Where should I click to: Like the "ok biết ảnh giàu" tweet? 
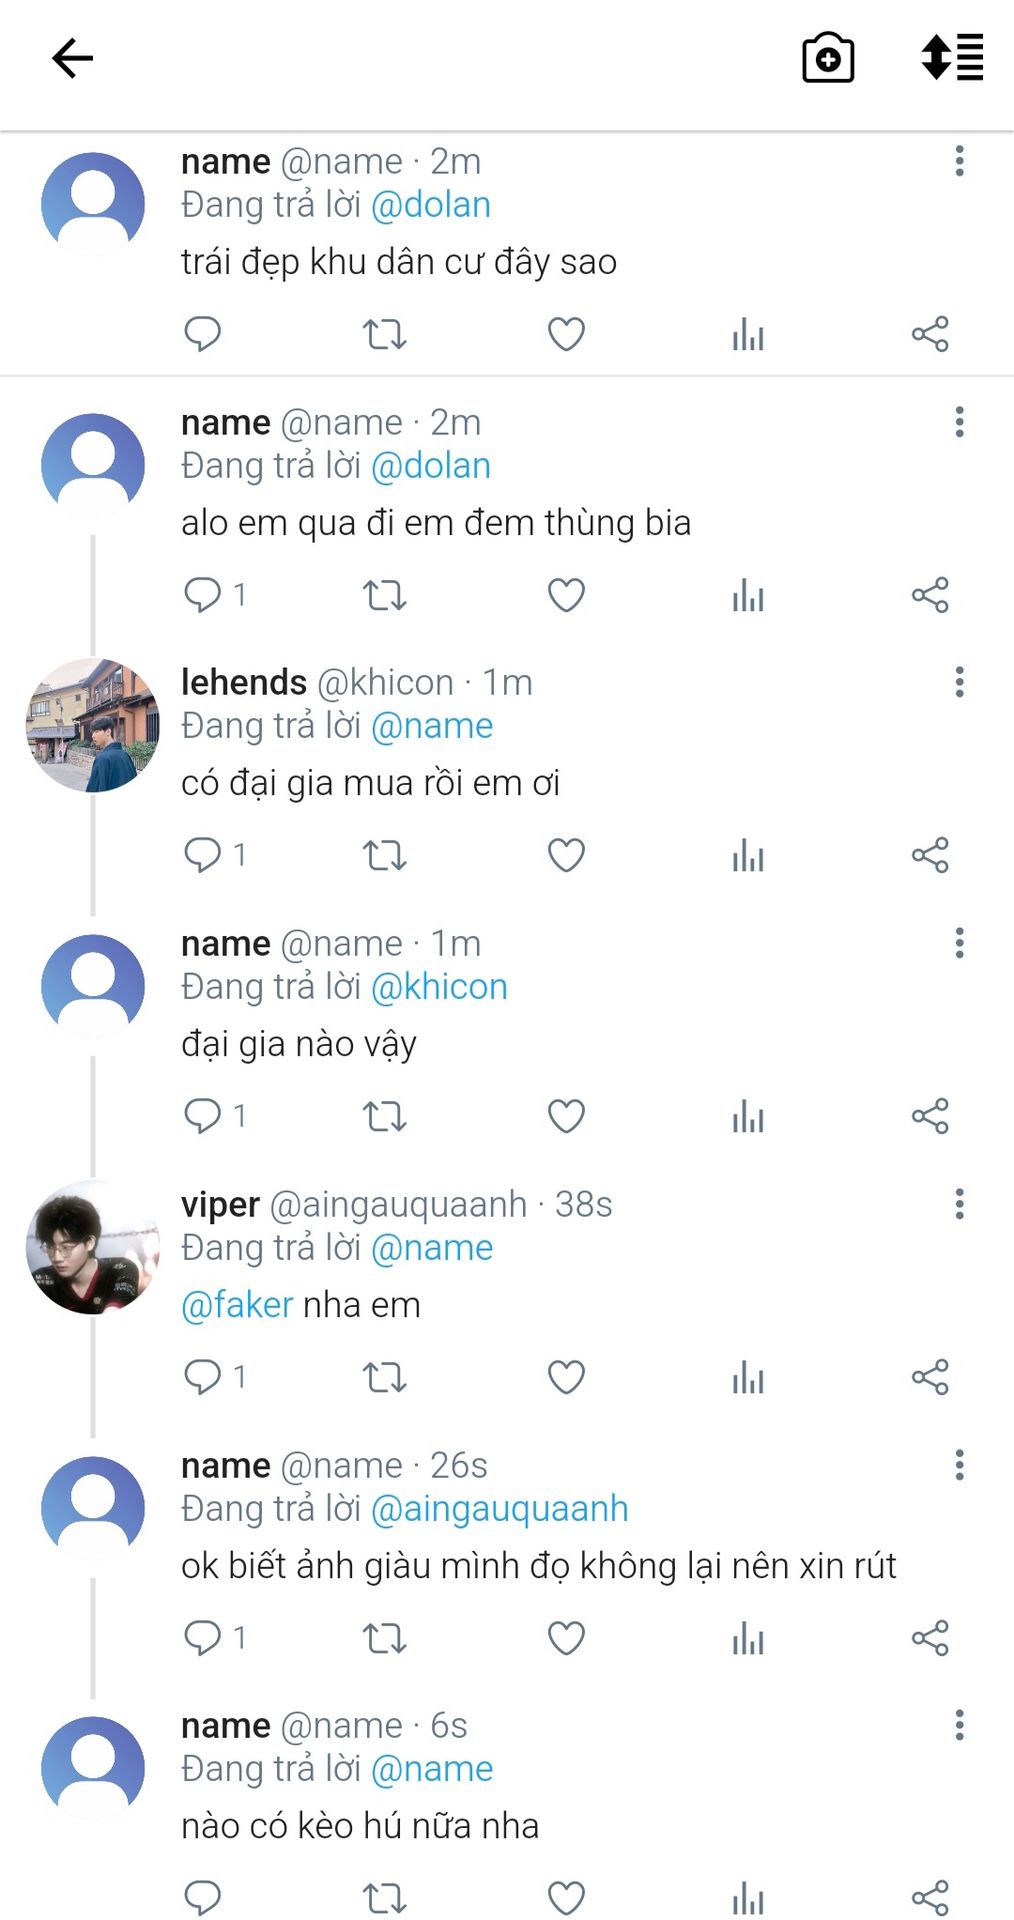tap(566, 1638)
